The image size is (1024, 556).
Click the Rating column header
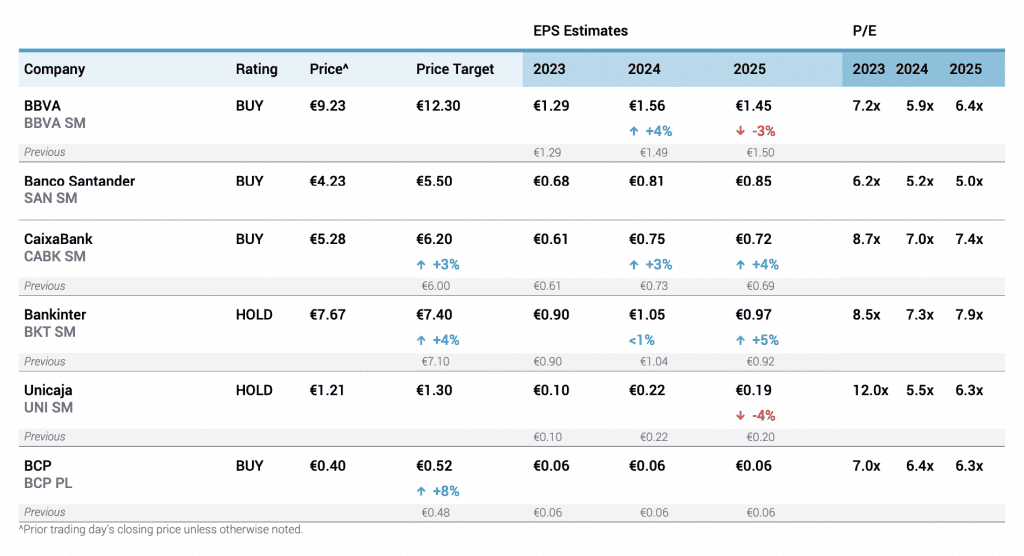[256, 70]
